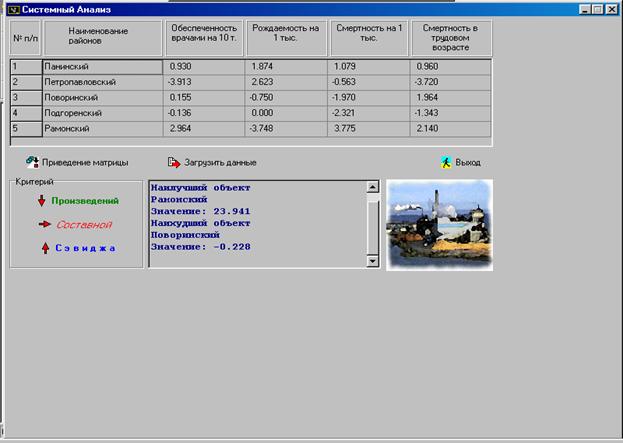This screenshot has height=443, width=623.
Task: Maximize the Системный Анализ window
Action: click(598, 8)
